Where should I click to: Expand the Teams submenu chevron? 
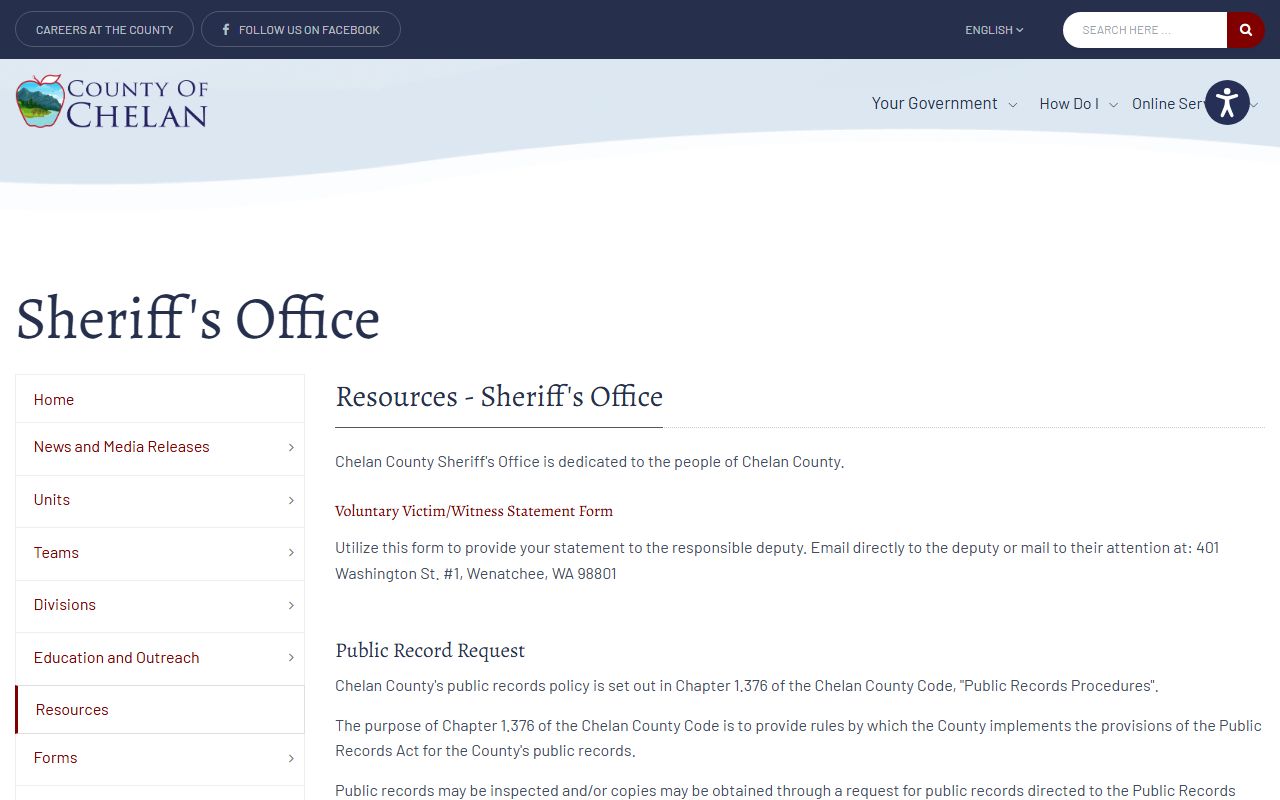point(291,552)
